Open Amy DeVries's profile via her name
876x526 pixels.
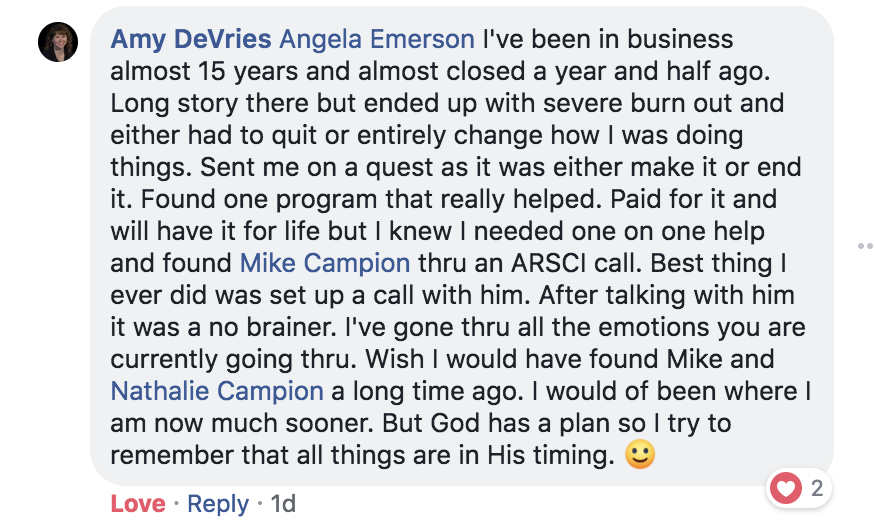coord(191,39)
